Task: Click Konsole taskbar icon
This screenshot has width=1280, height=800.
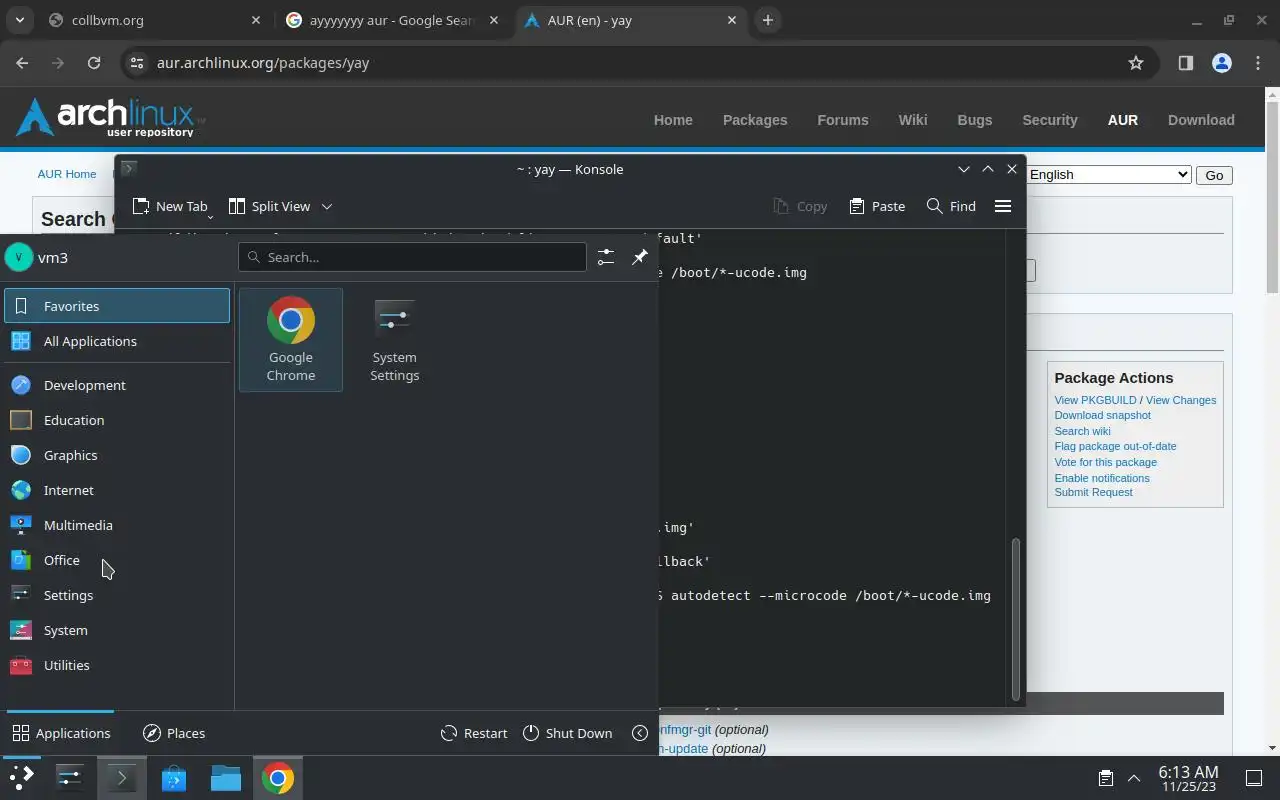Action: tap(122, 778)
